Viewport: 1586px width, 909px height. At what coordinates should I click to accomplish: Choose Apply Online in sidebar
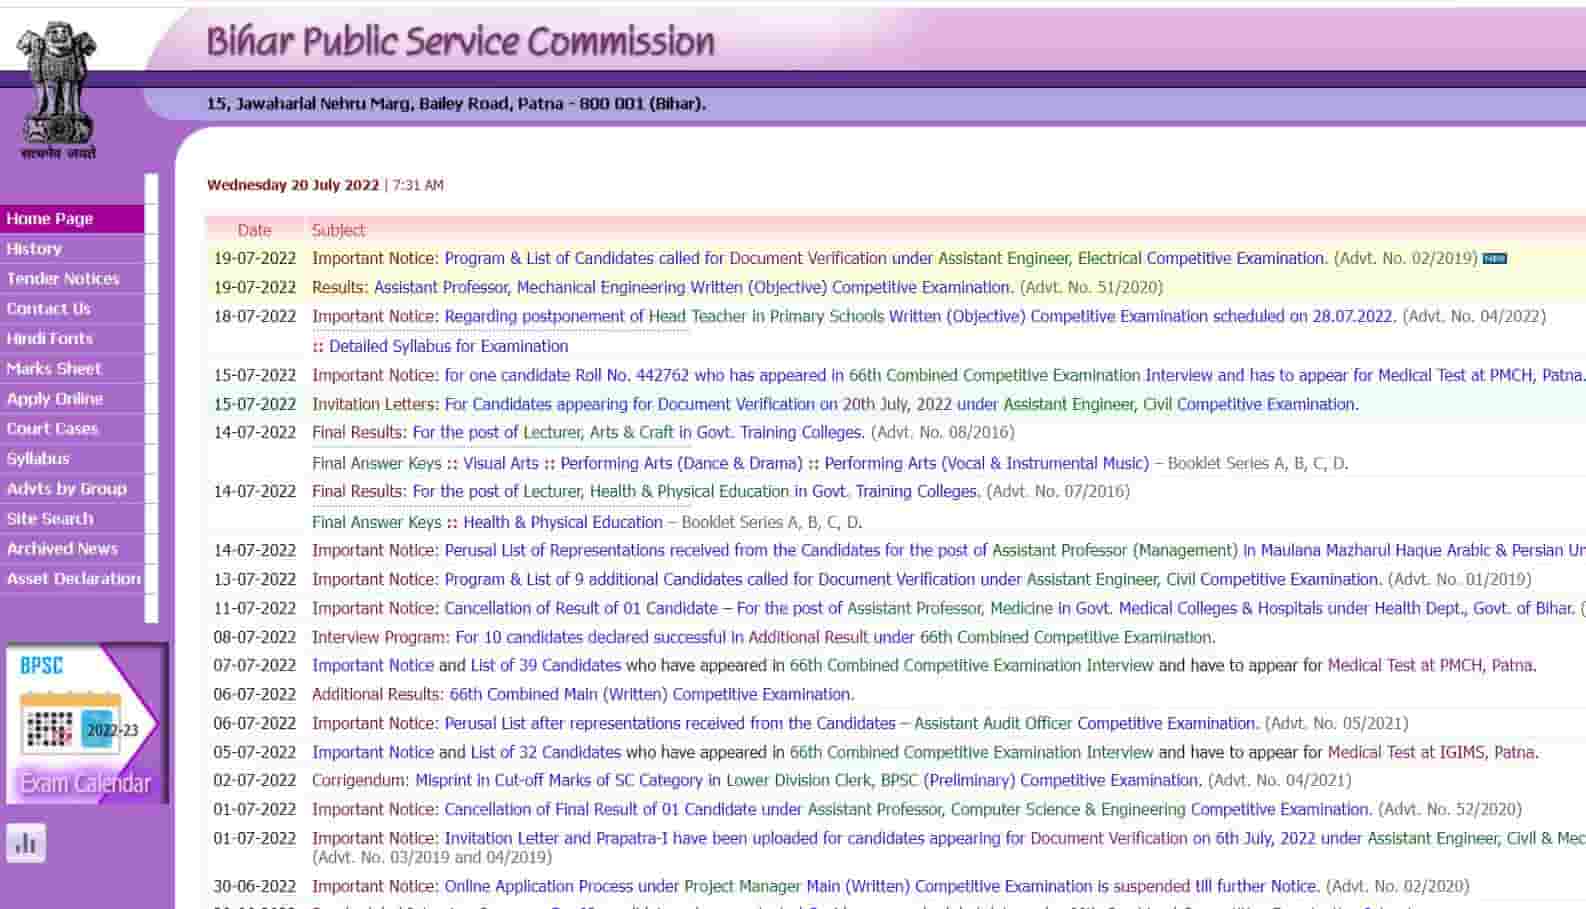coord(55,399)
